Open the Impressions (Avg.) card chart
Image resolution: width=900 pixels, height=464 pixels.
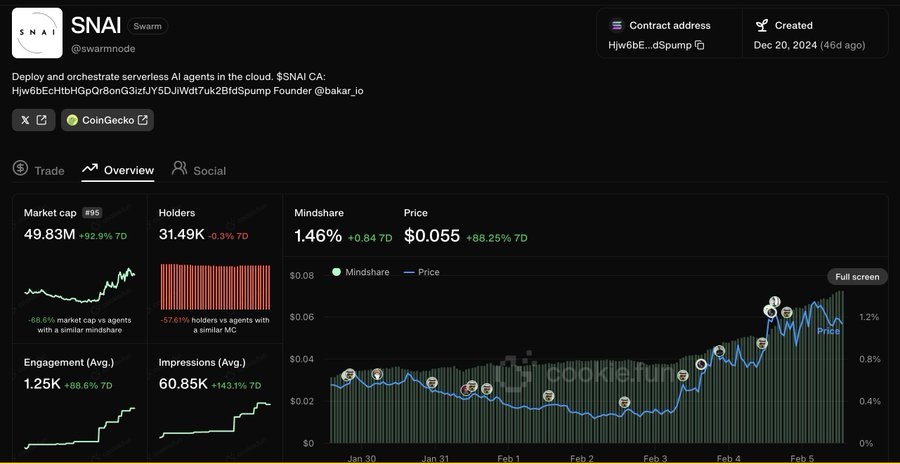(215, 418)
